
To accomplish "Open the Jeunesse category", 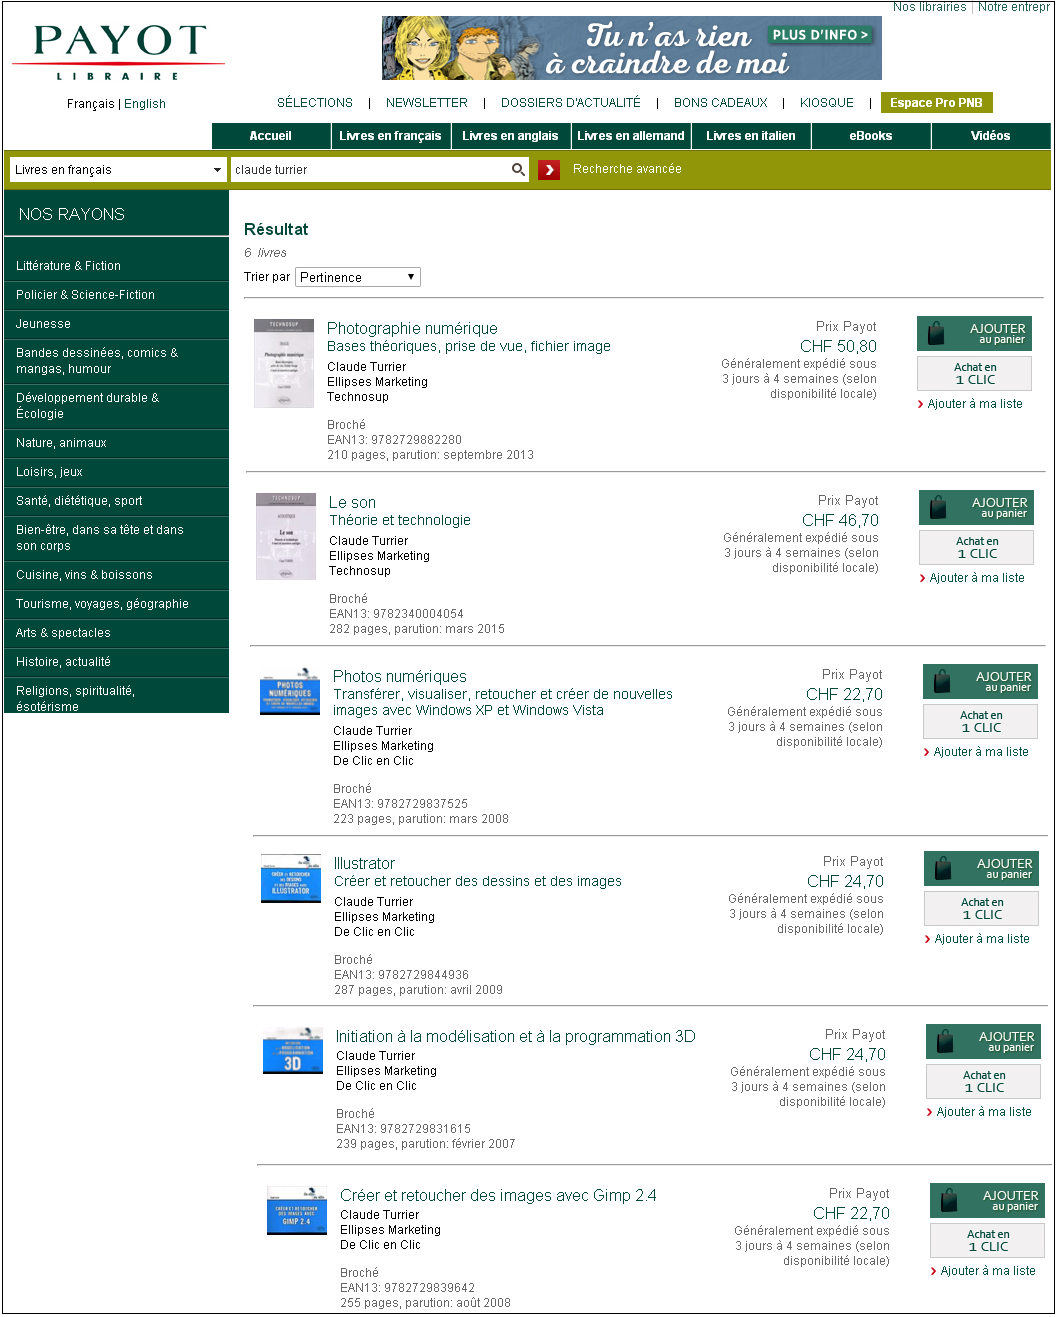I will (x=116, y=324).
